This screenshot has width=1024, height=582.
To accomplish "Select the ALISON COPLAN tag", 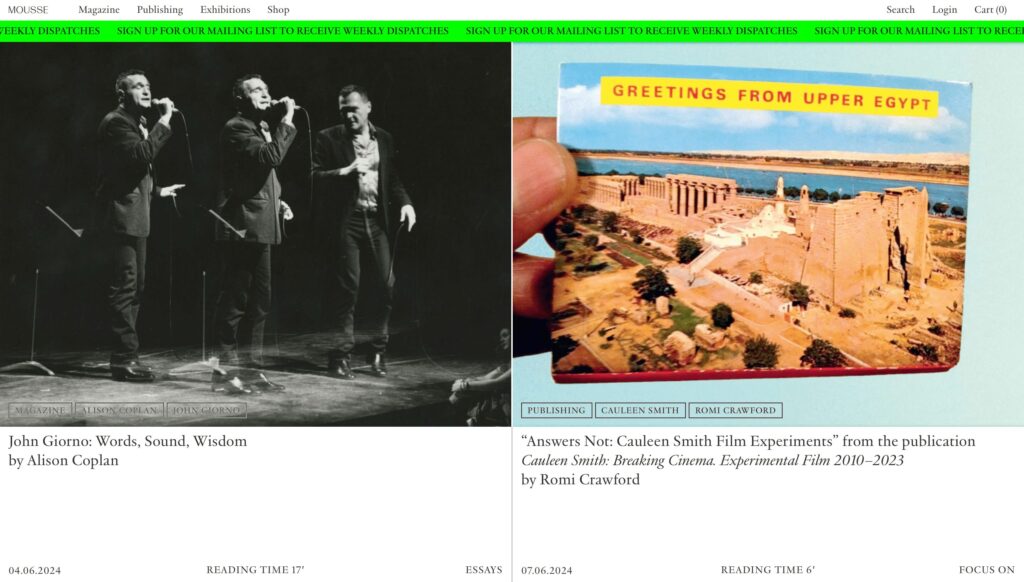I will click(x=119, y=410).
